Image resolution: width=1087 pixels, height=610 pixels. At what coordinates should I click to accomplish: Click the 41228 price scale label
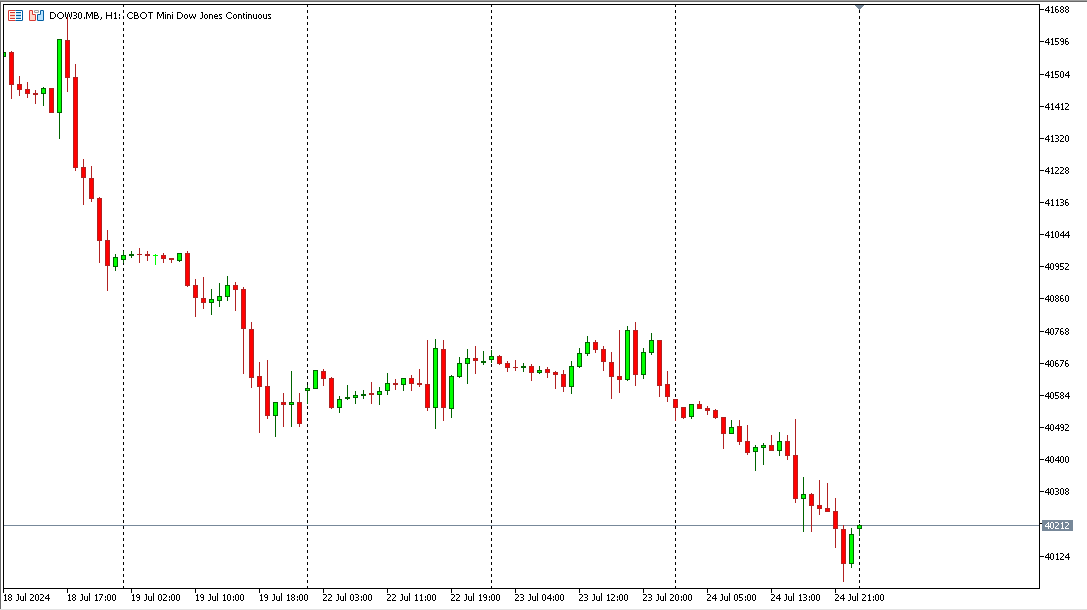[x=1057, y=171]
